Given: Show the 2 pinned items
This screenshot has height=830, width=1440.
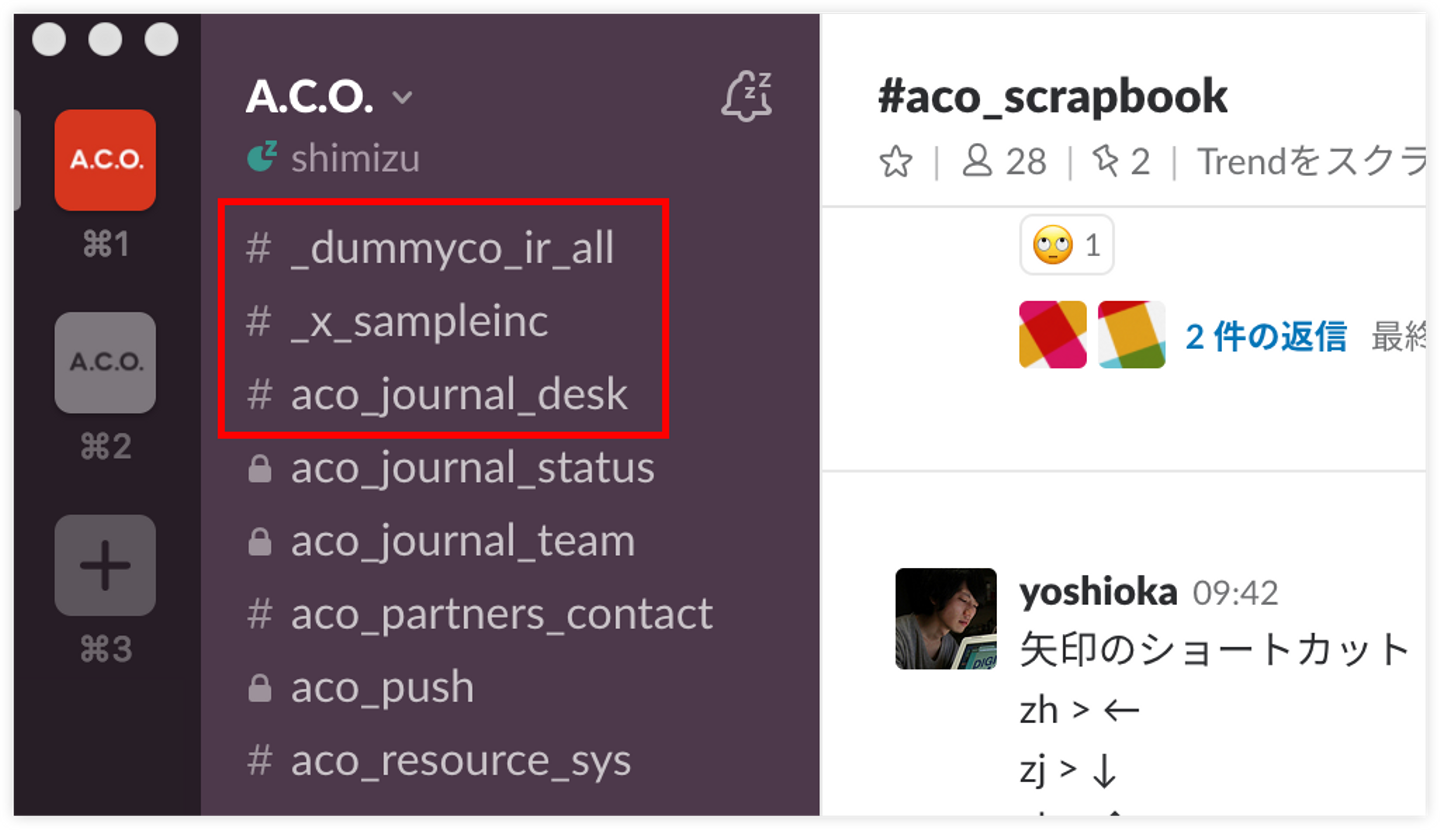Looking at the screenshot, I should 1122,162.
